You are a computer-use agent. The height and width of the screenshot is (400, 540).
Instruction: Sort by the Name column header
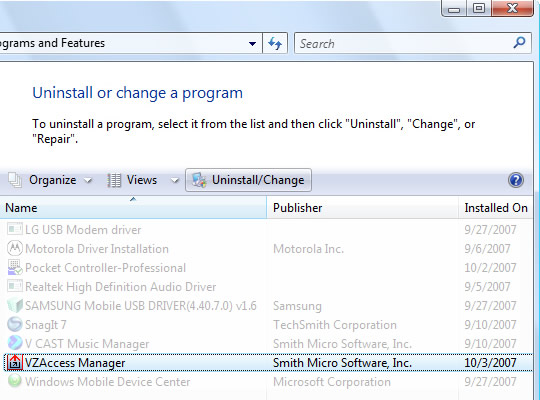pyautogui.click(x=133, y=208)
